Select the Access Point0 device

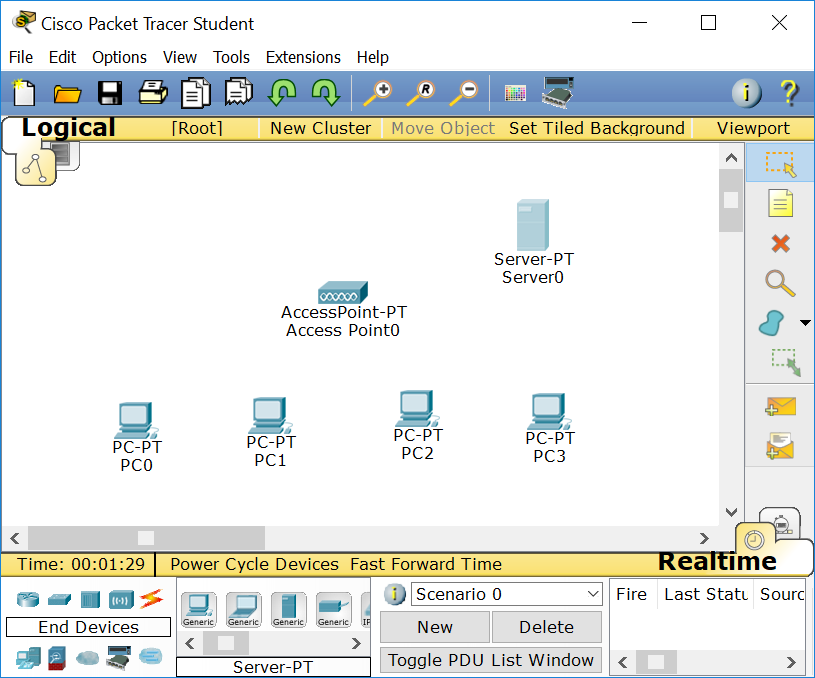pos(343,293)
